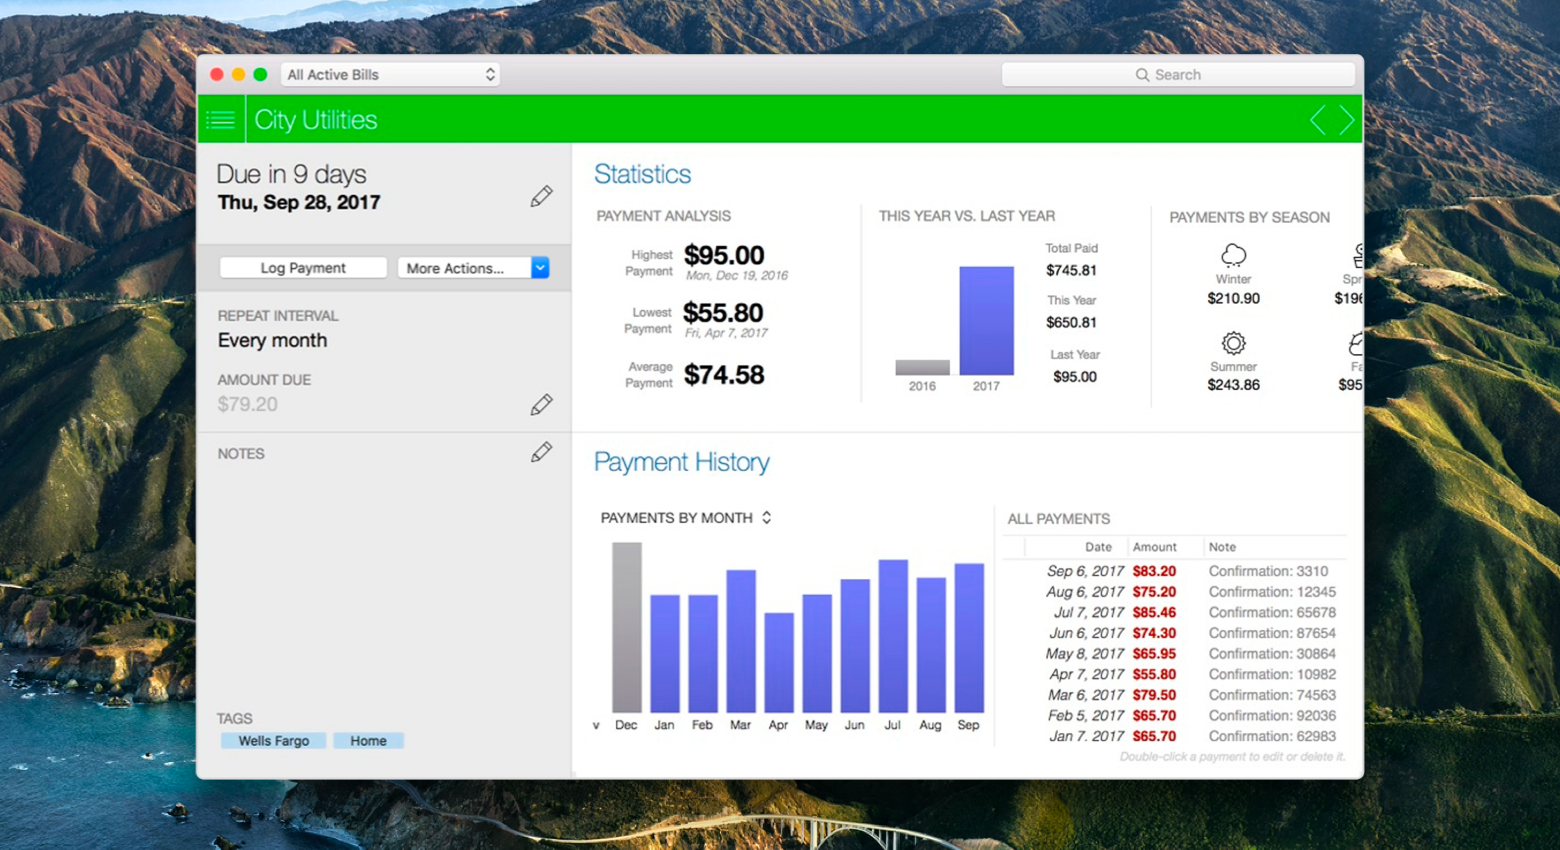Click the Spring season icon on the right edge
Viewport: 1560px width, 850px height.
[x=1356, y=255]
